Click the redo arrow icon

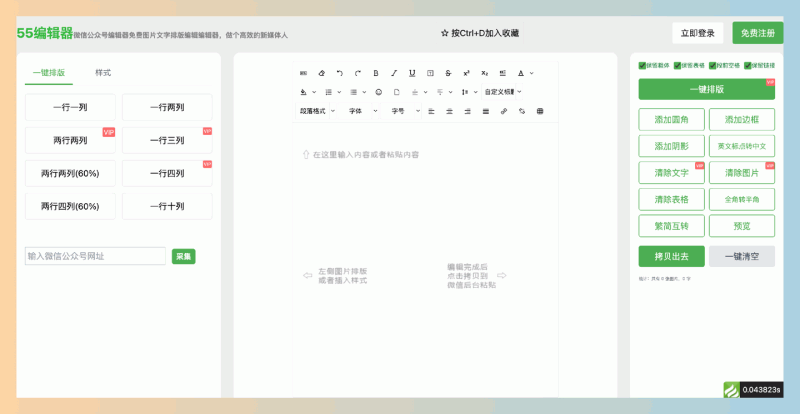pos(358,74)
